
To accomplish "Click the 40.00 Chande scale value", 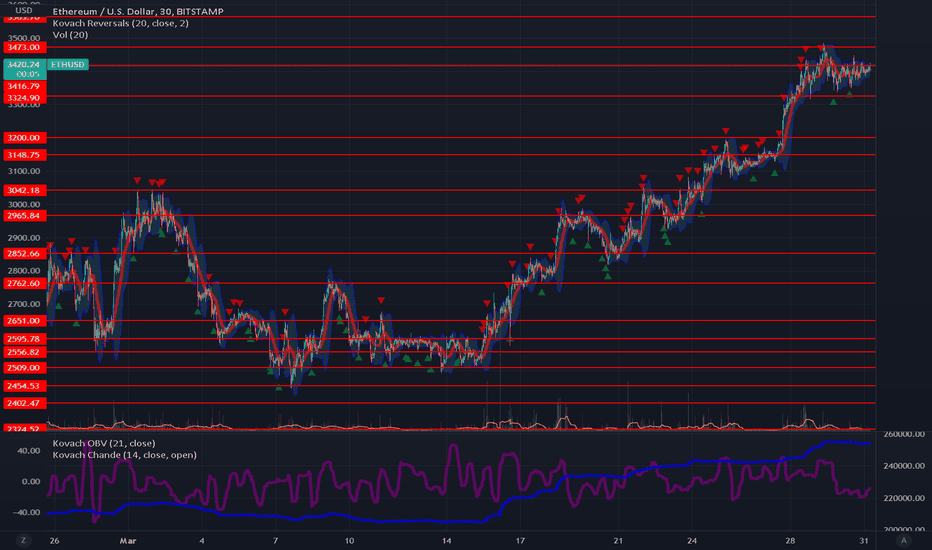I will (29, 451).
